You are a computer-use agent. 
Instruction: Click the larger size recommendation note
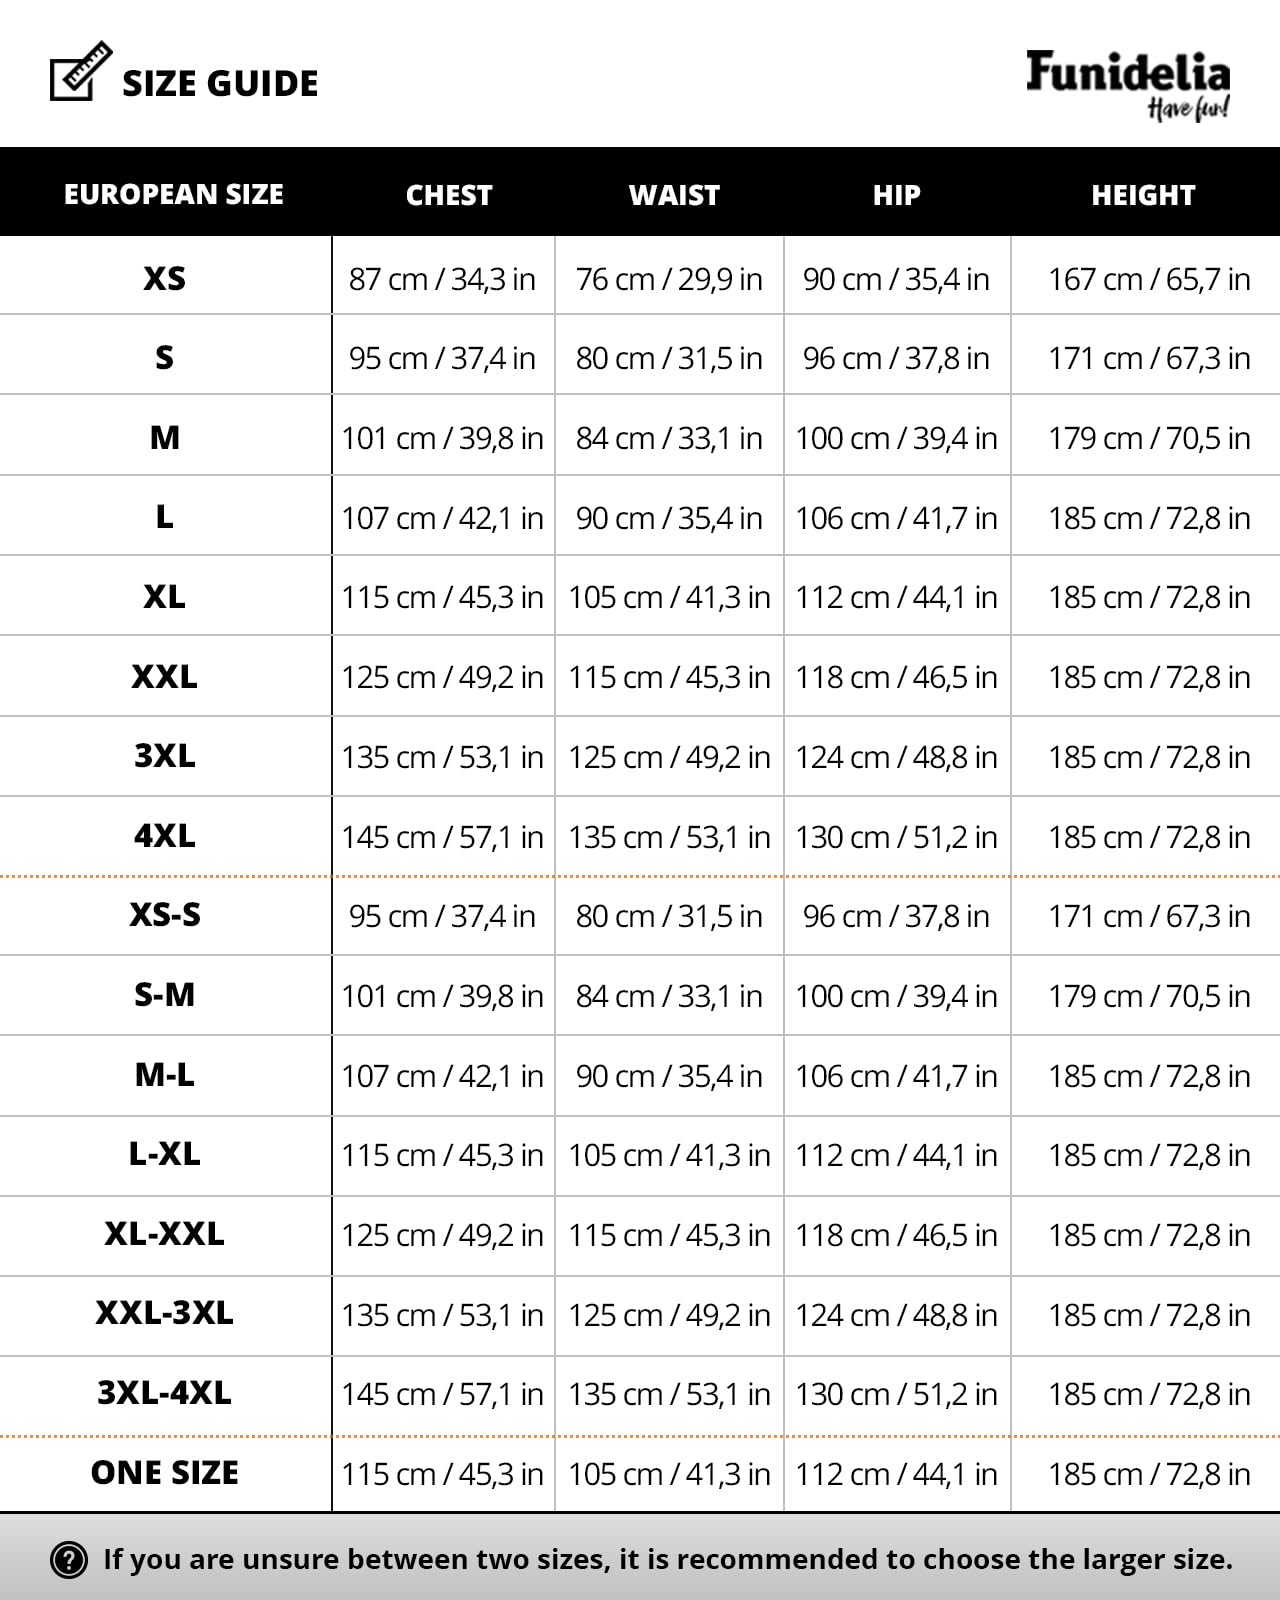coord(668,1559)
